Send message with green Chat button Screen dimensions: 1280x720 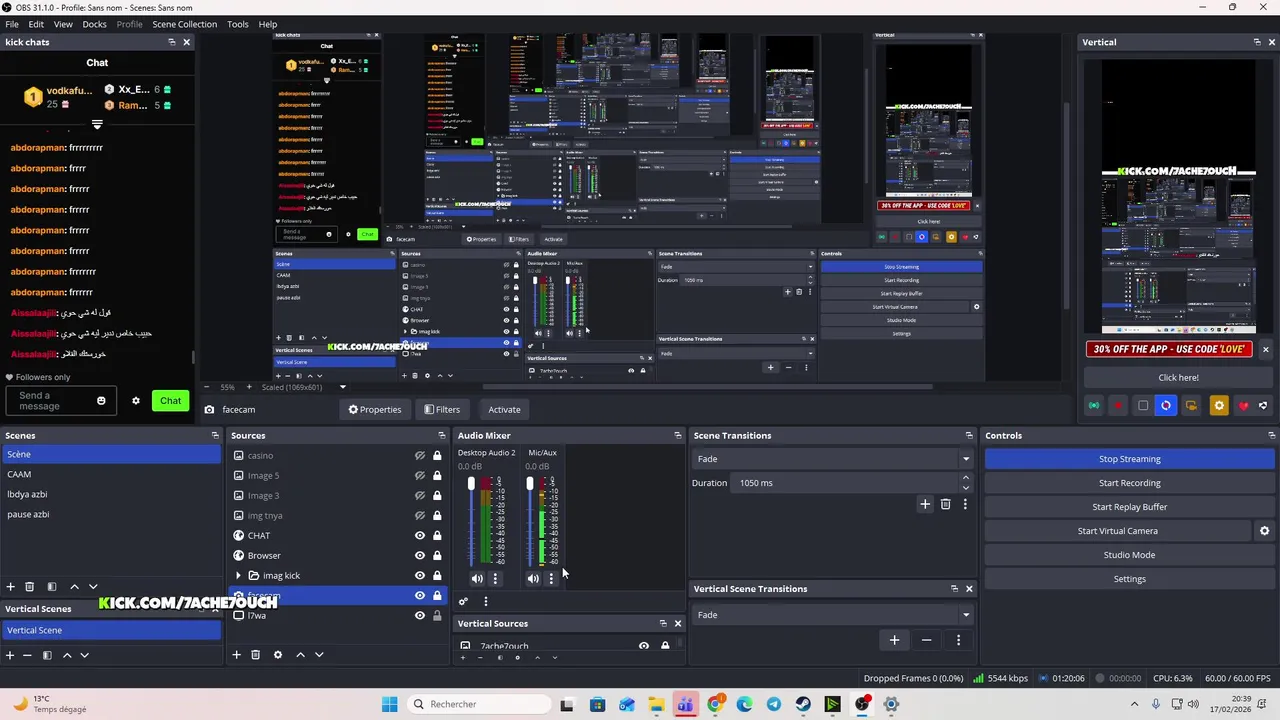pos(171,401)
